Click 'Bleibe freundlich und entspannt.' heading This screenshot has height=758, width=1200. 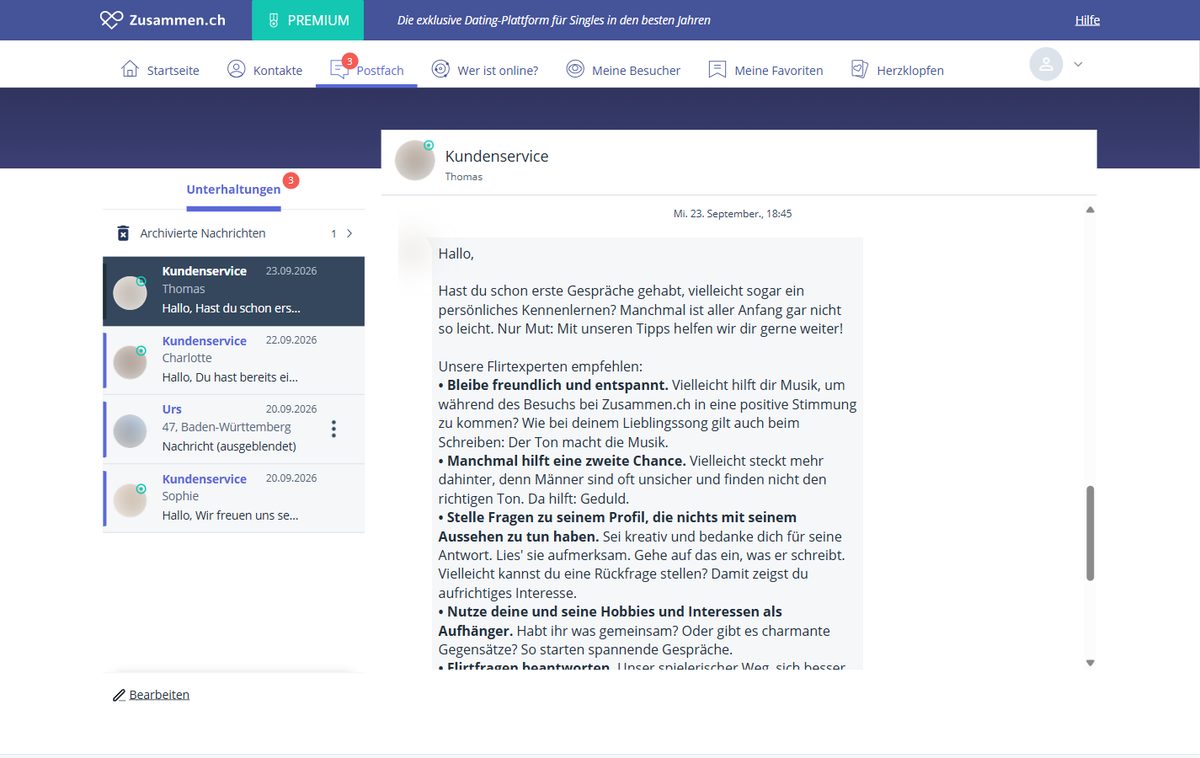(557, 385)
